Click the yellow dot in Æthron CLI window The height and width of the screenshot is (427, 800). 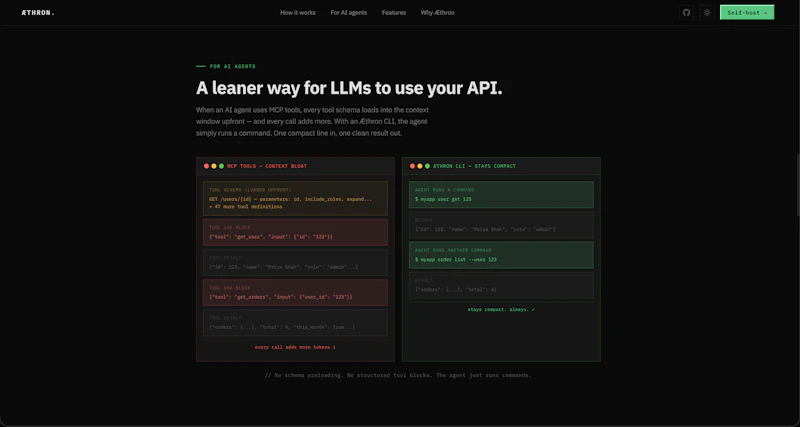click(420, 166)
